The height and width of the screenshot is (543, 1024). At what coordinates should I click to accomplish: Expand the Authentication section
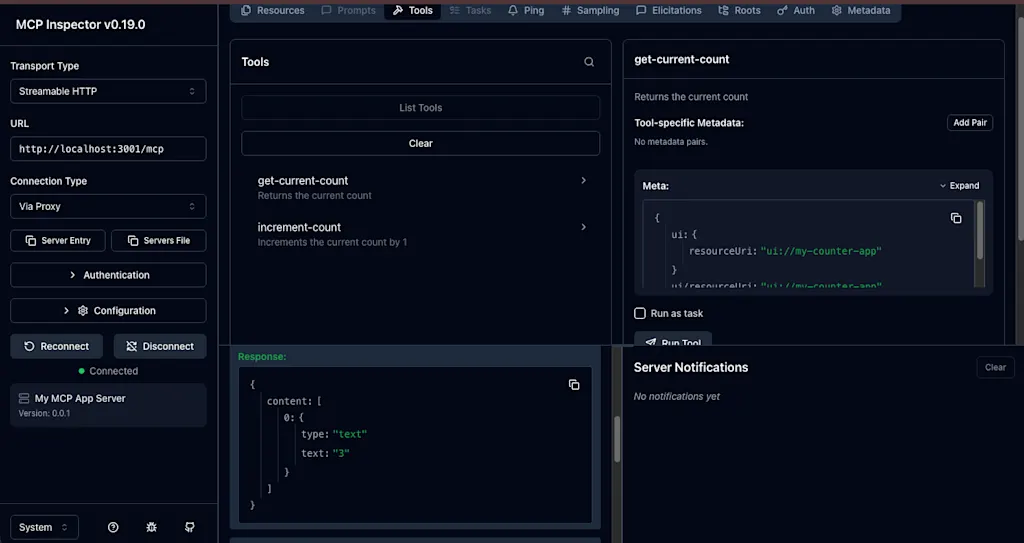point(108,275)
